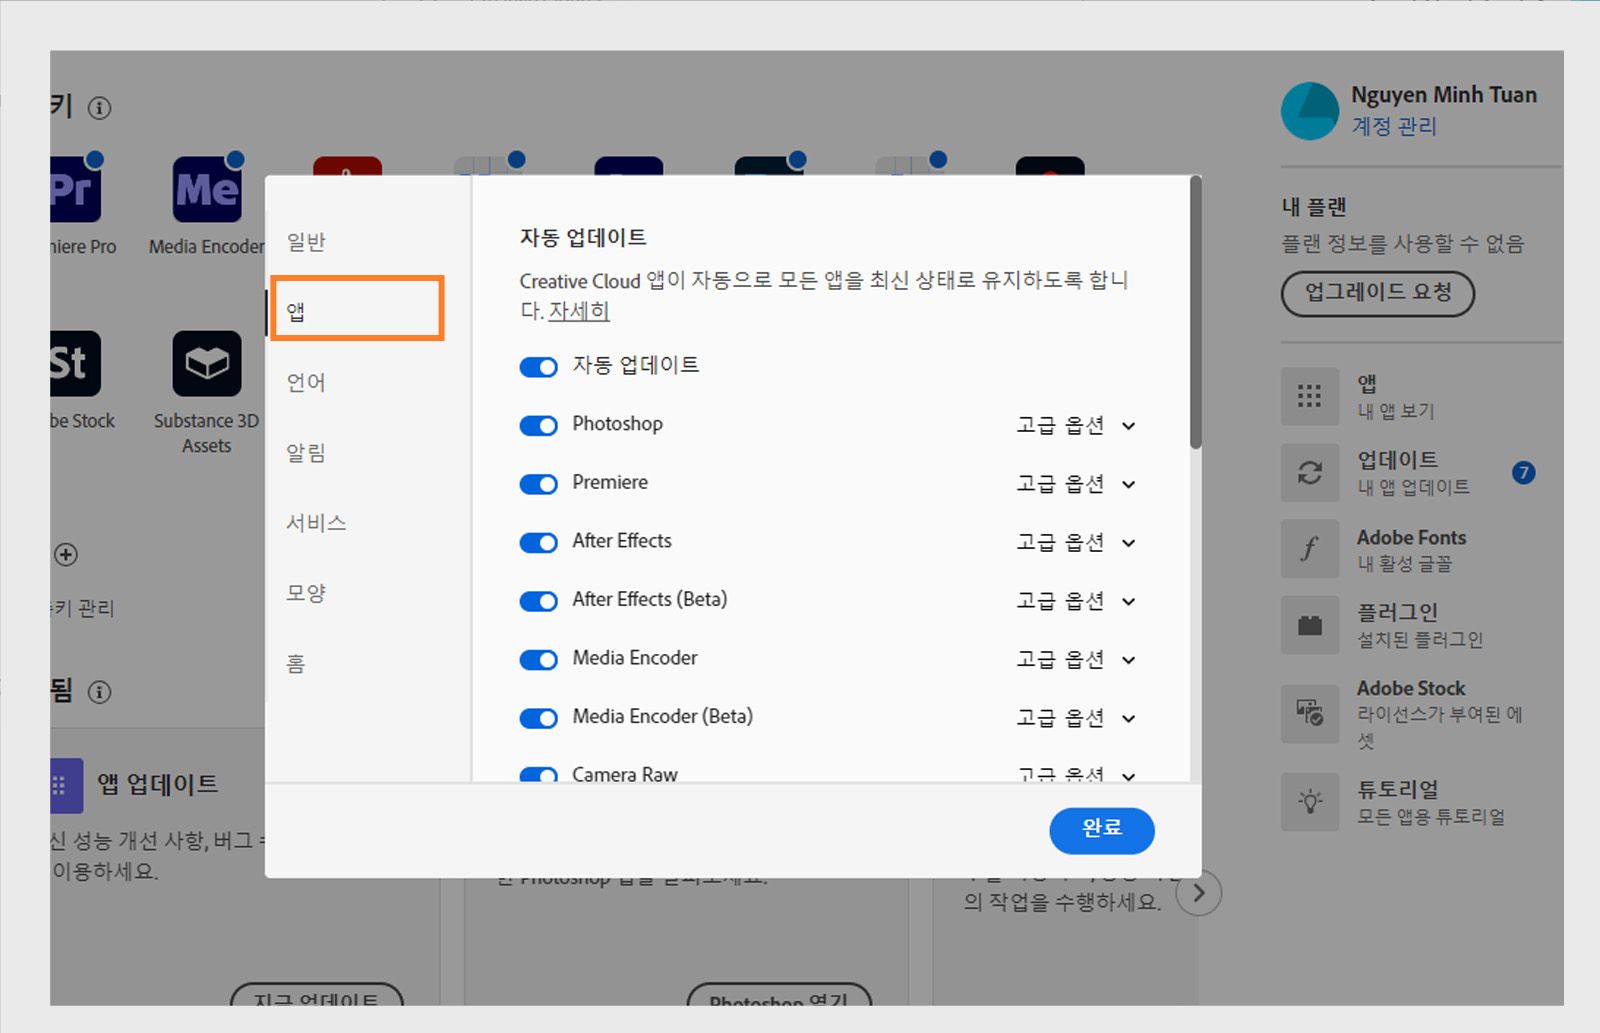The height and width of the screenshot is (1033, 1600).
Task: Turn off auto-update for Photoshop
Action: [x=538, y=425]
